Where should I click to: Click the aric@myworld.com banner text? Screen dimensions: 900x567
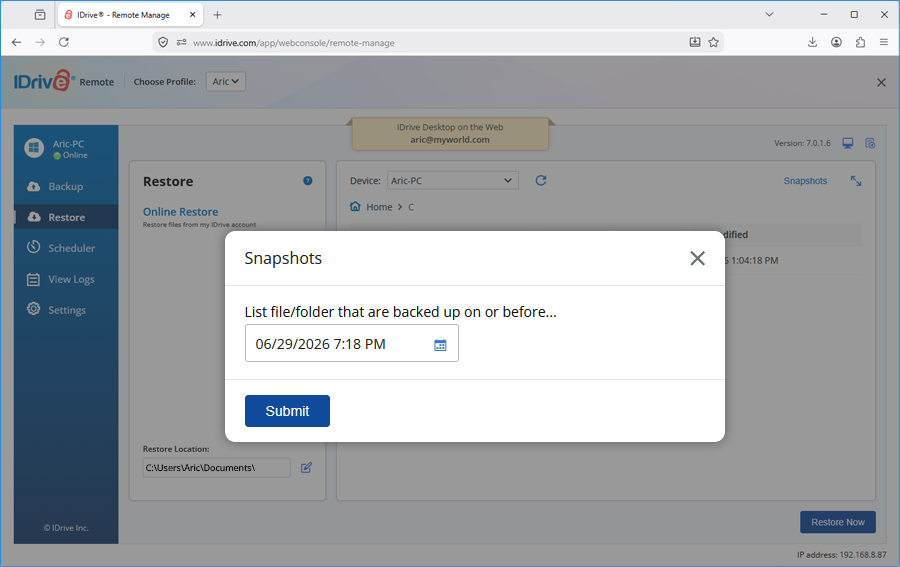point(449,139)
